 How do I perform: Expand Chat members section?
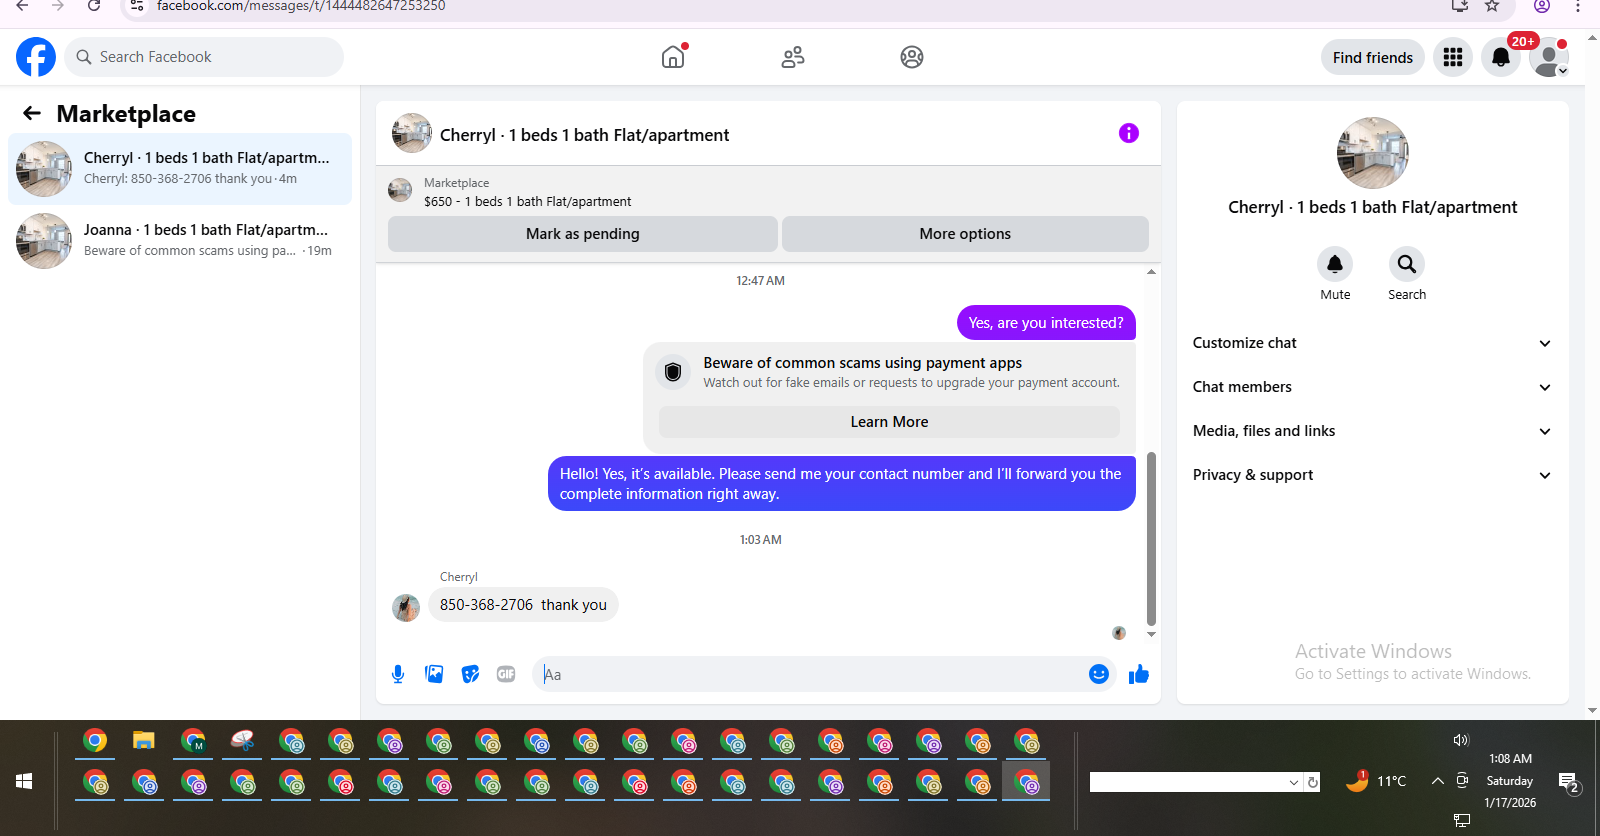[1372, 387]
